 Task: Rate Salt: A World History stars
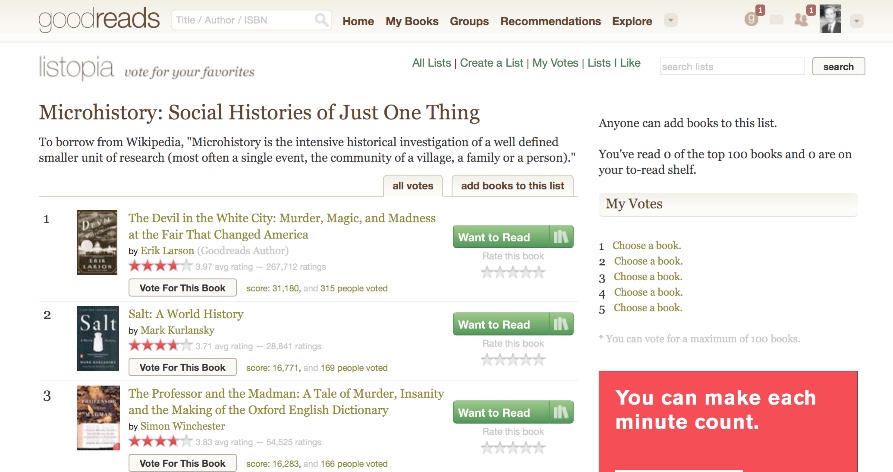(x=513, y=359)
